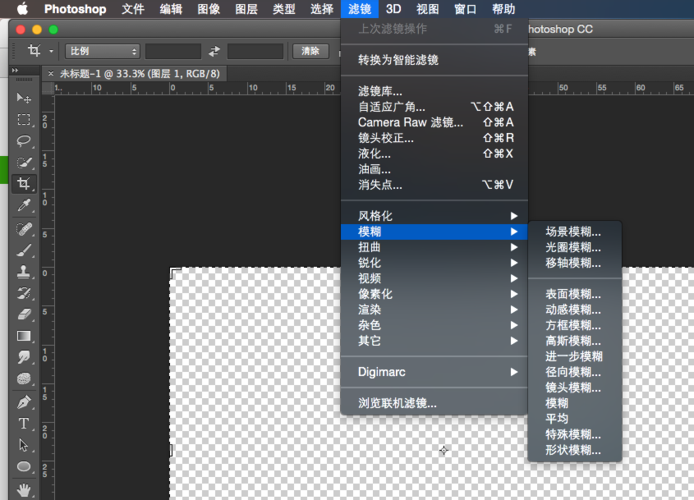This screenshot has height=500, width=694.
Task: Select the Clone Stamp tool
Action: 23,272
